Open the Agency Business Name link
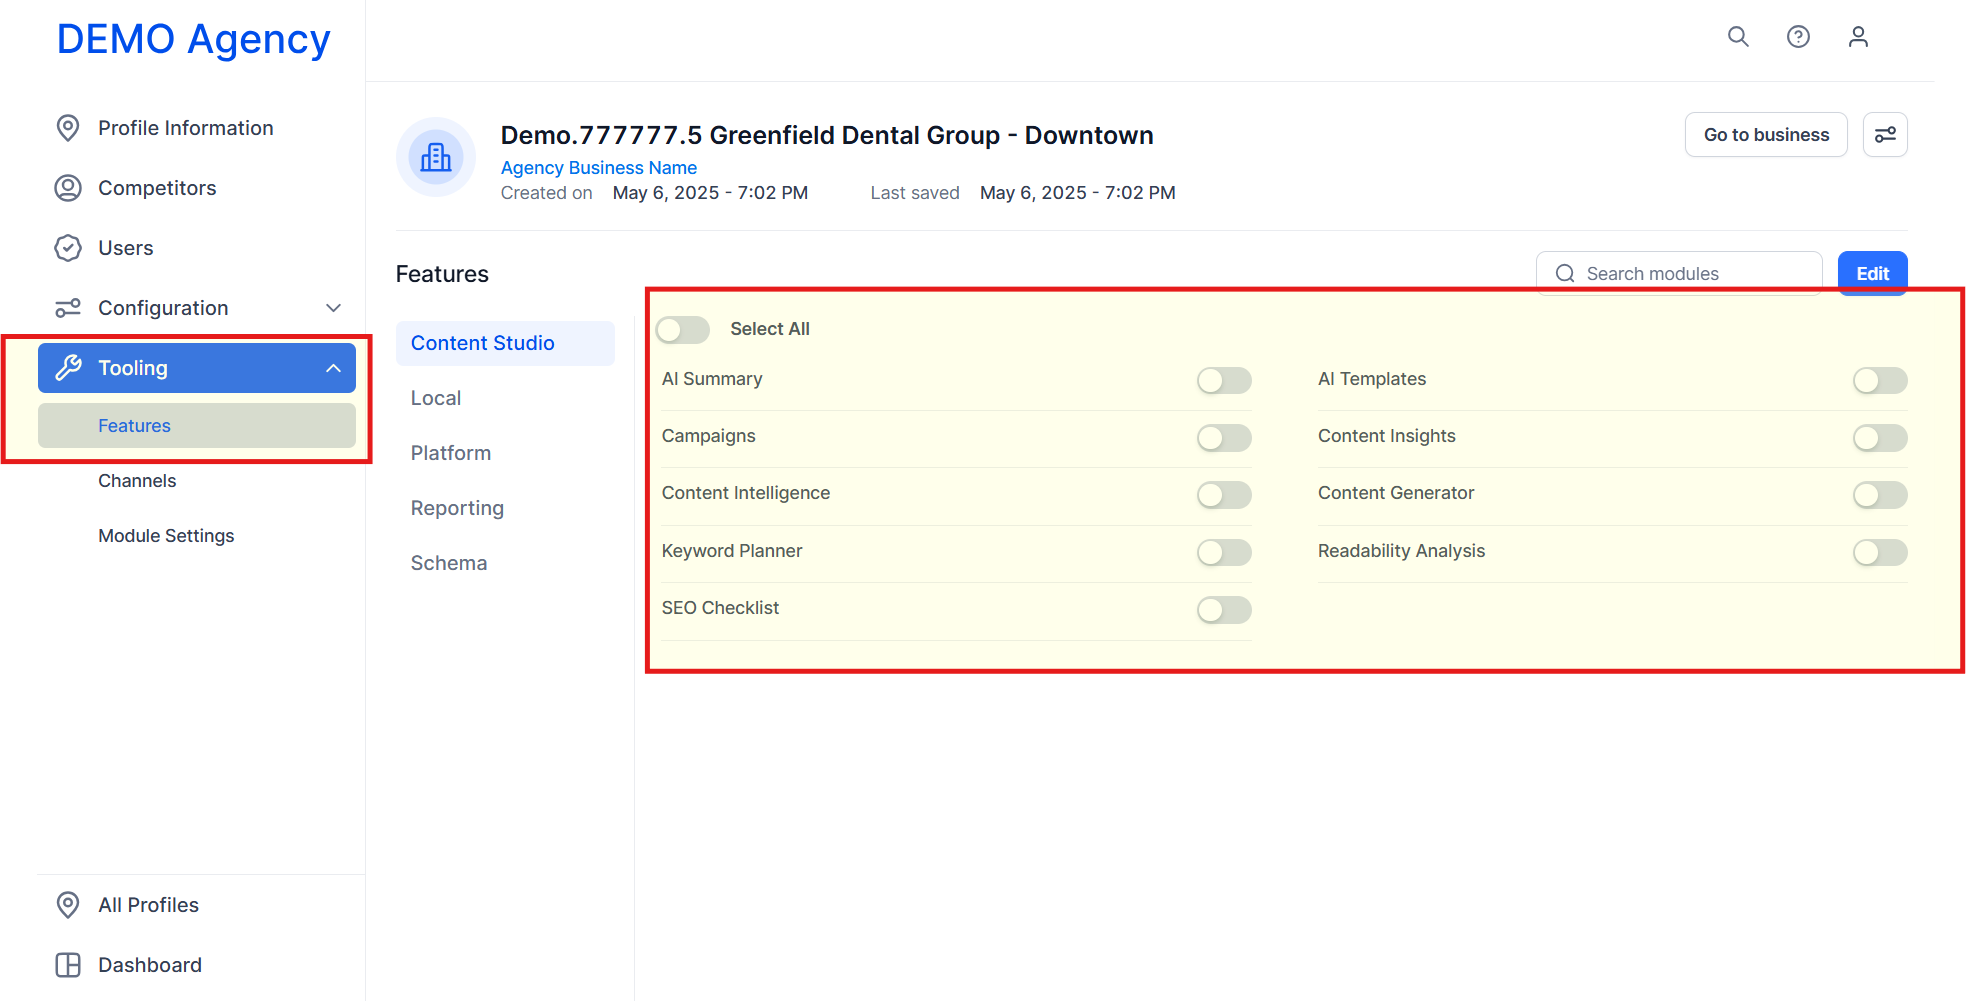Viewport: 1966px width, 1001px height. [599, 168]
